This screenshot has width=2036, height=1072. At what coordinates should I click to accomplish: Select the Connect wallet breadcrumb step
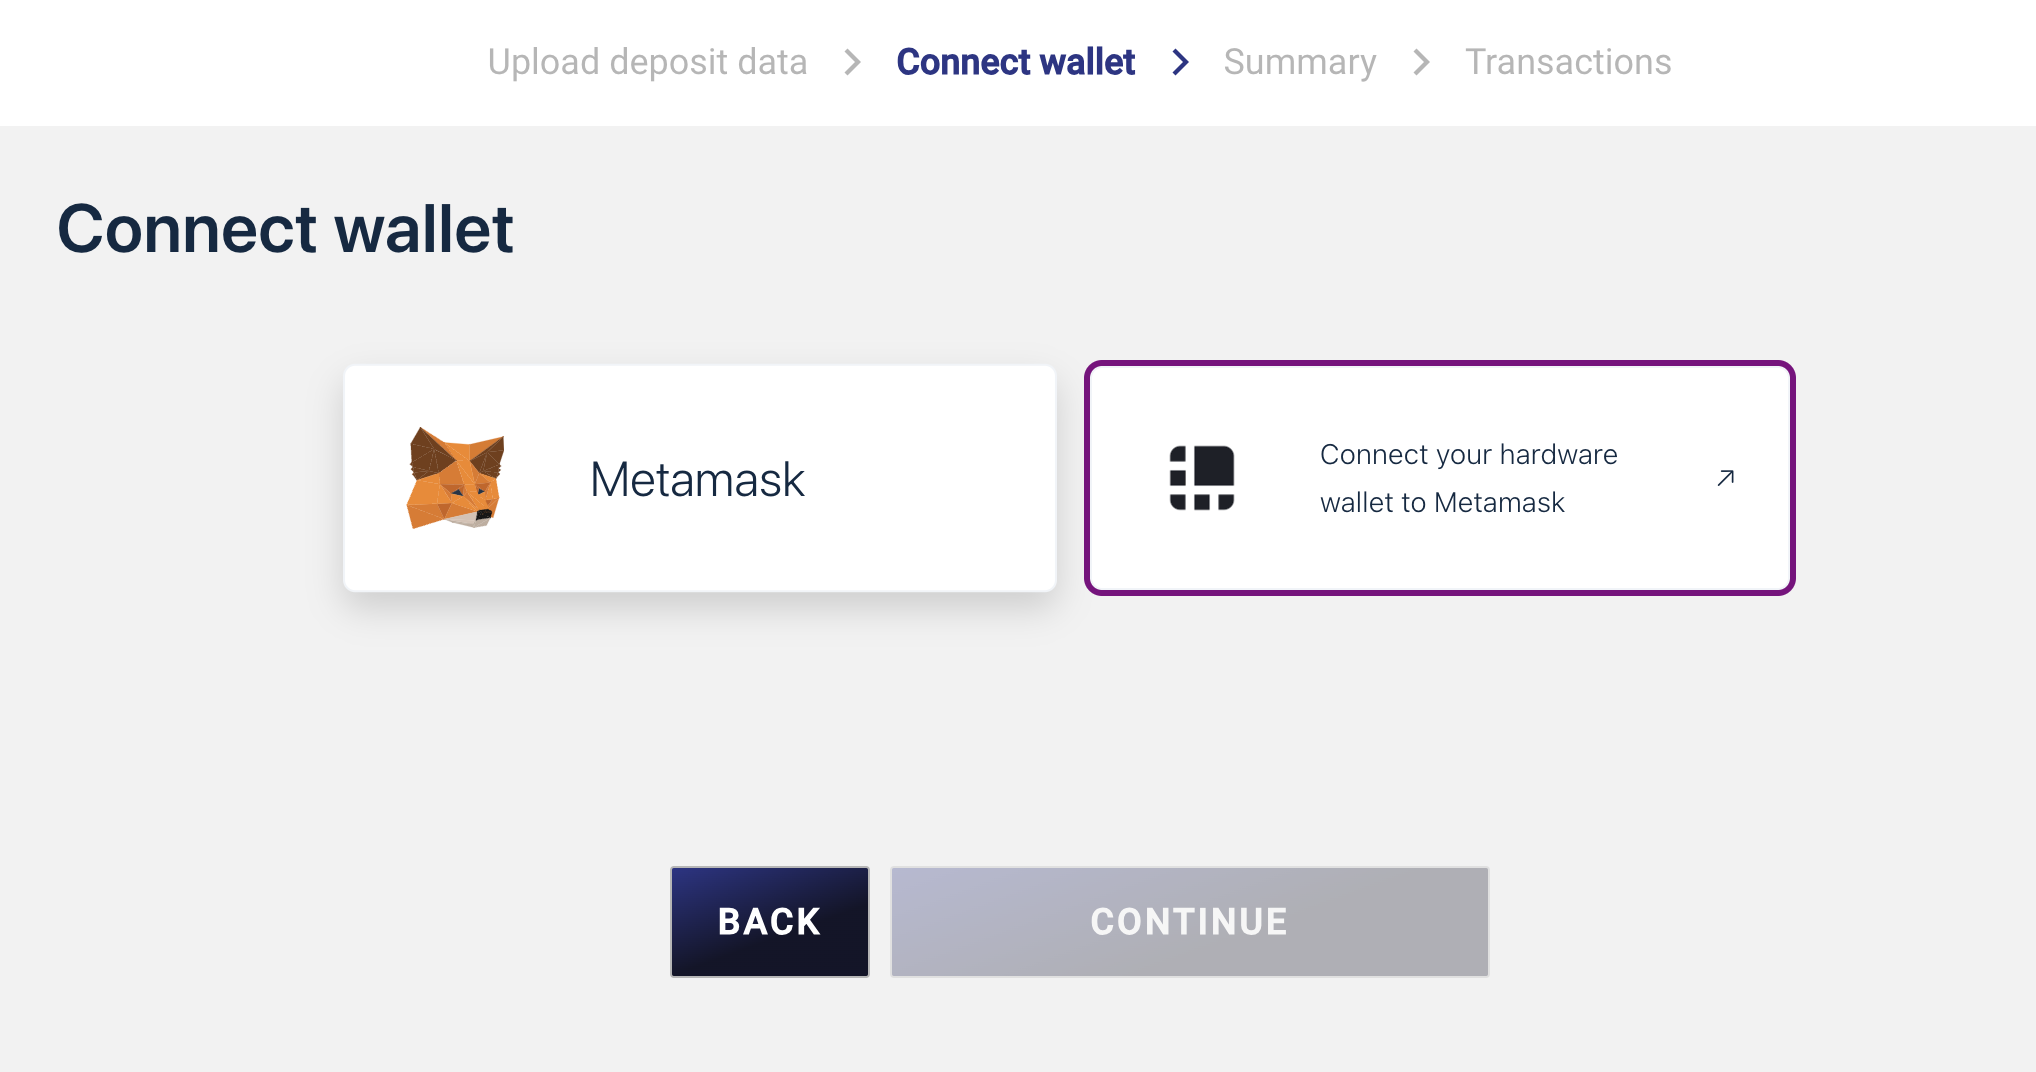click(x=1015, y=62)
